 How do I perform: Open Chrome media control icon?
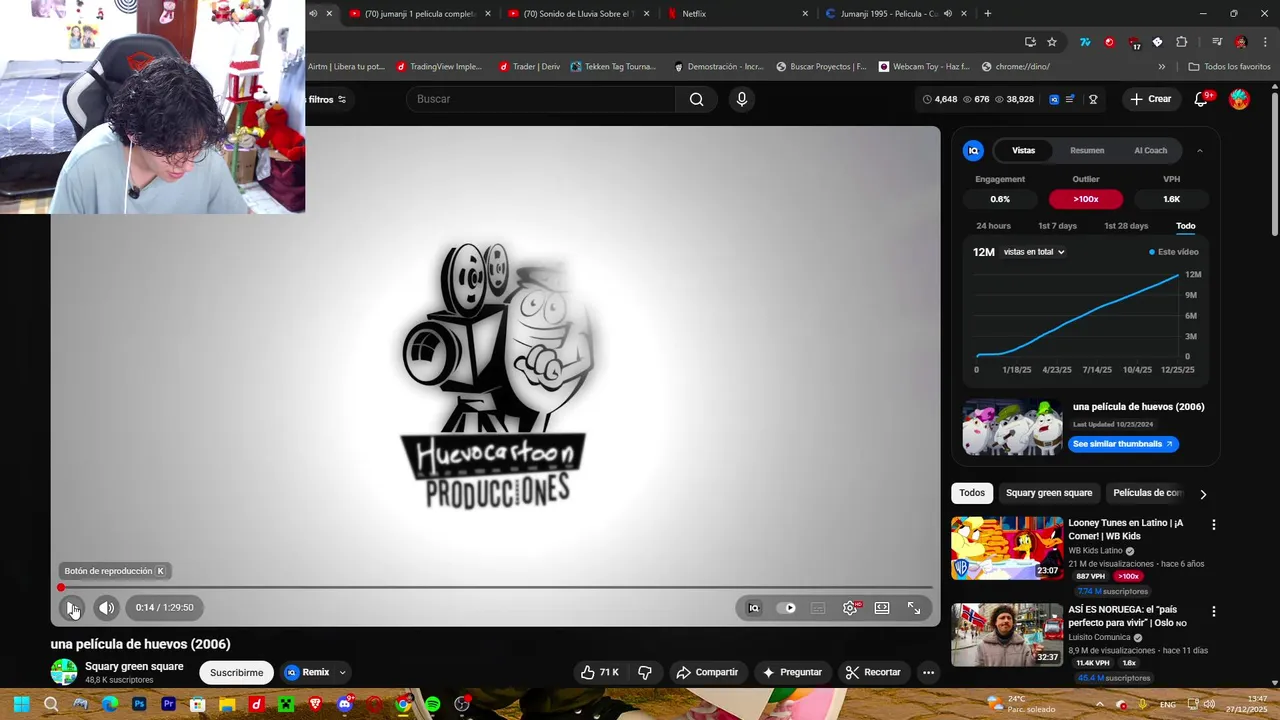click(1217, 42)
